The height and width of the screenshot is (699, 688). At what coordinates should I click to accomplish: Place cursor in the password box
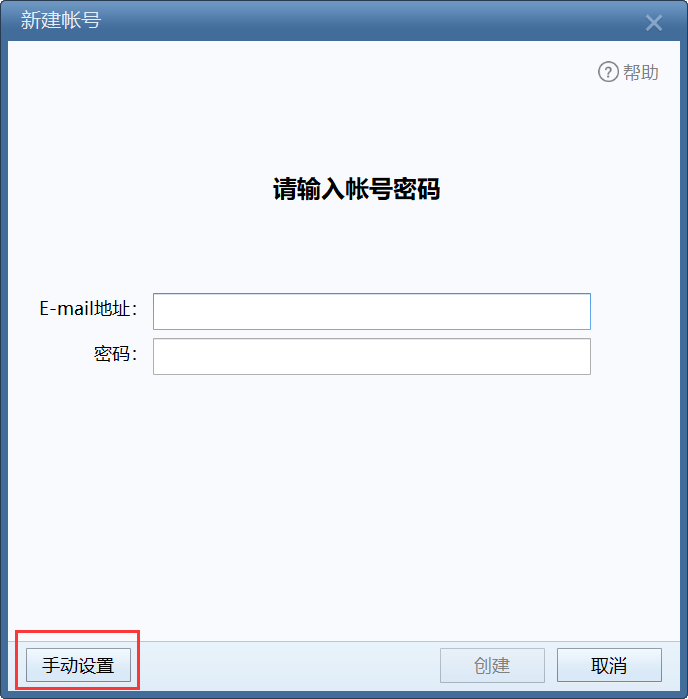click(372, 357)
